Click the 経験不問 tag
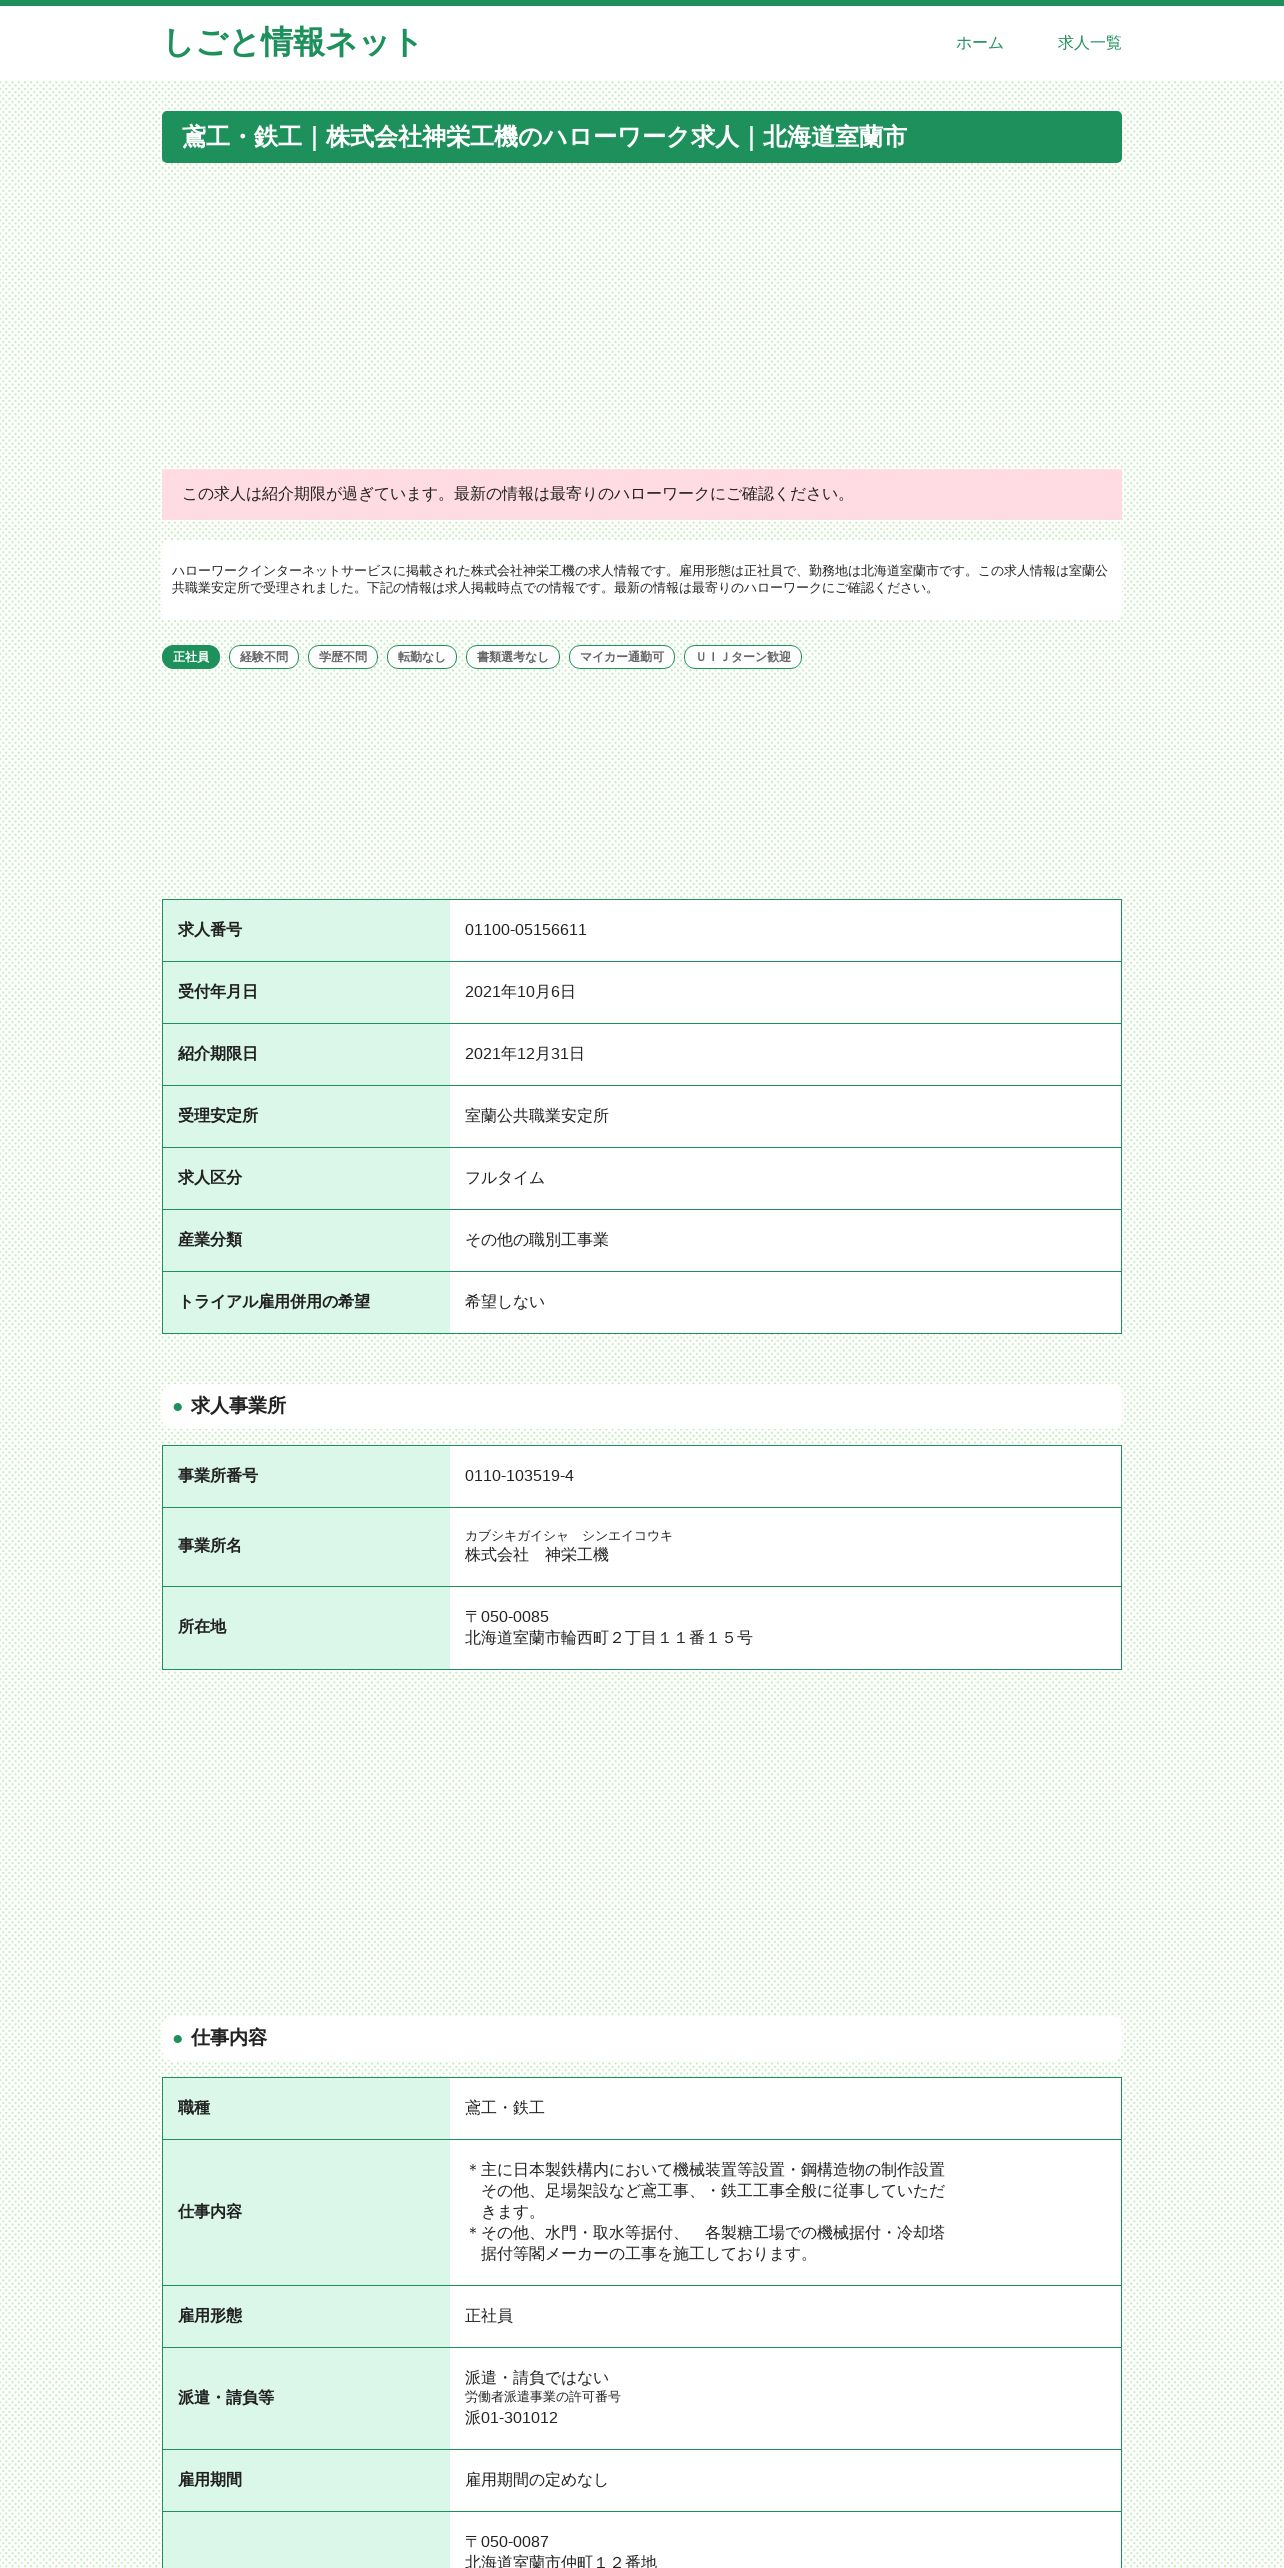This screenshot has width=1284, height=2568. (264, 657)
